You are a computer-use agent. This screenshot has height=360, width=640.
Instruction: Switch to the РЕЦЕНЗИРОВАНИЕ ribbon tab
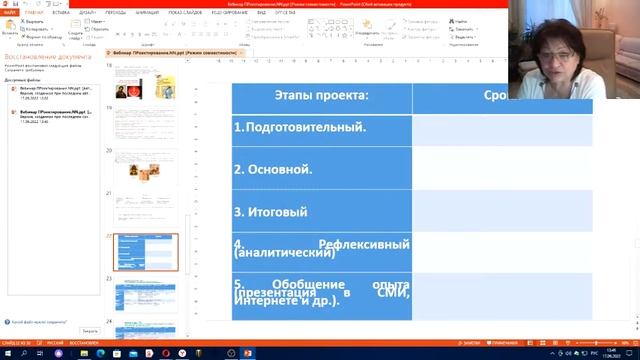coord(229,13)
